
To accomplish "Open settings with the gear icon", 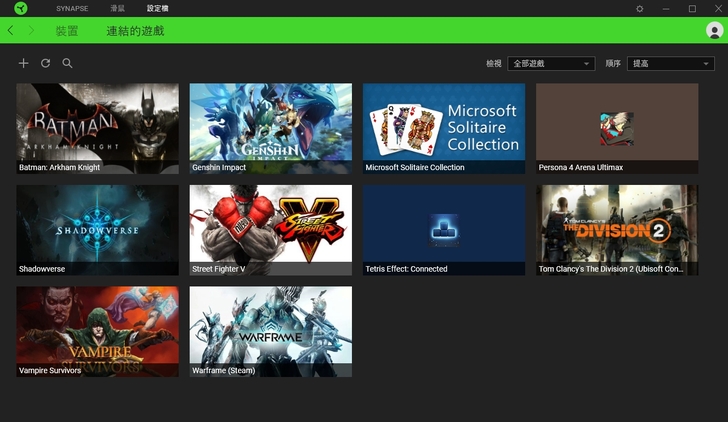I will [640, 8].
